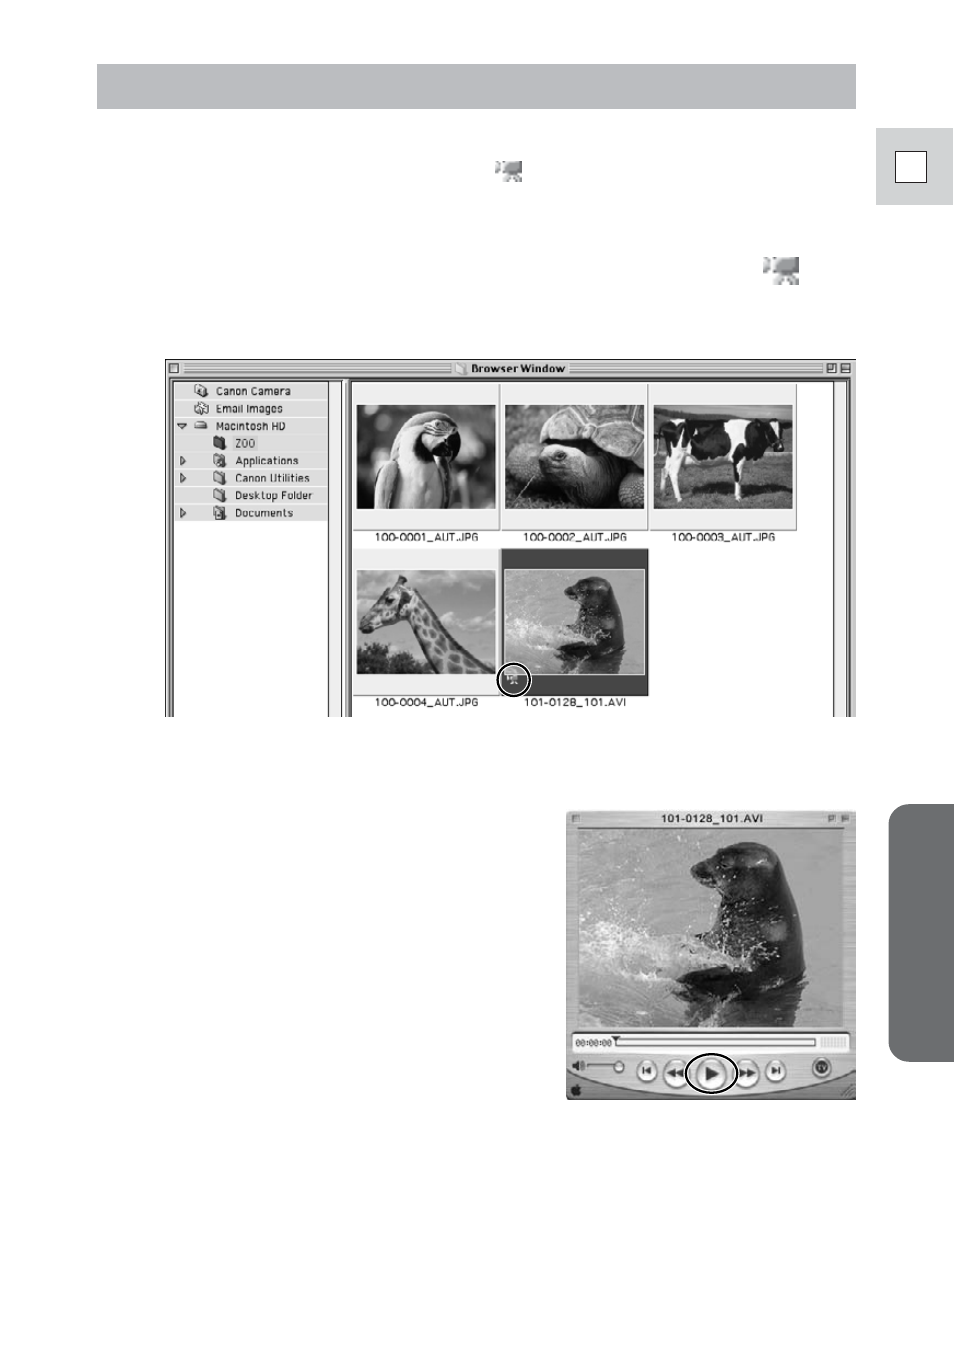The height and width of the screenshot is (1351, 954).
Task: Select the Documents label
Action: click(264, 513)
